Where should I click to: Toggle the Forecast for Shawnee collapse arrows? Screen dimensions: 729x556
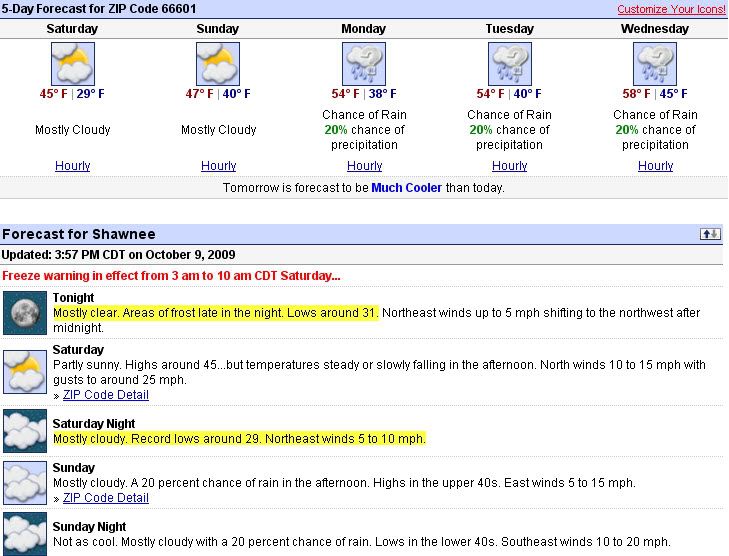(x=710, y=234)
